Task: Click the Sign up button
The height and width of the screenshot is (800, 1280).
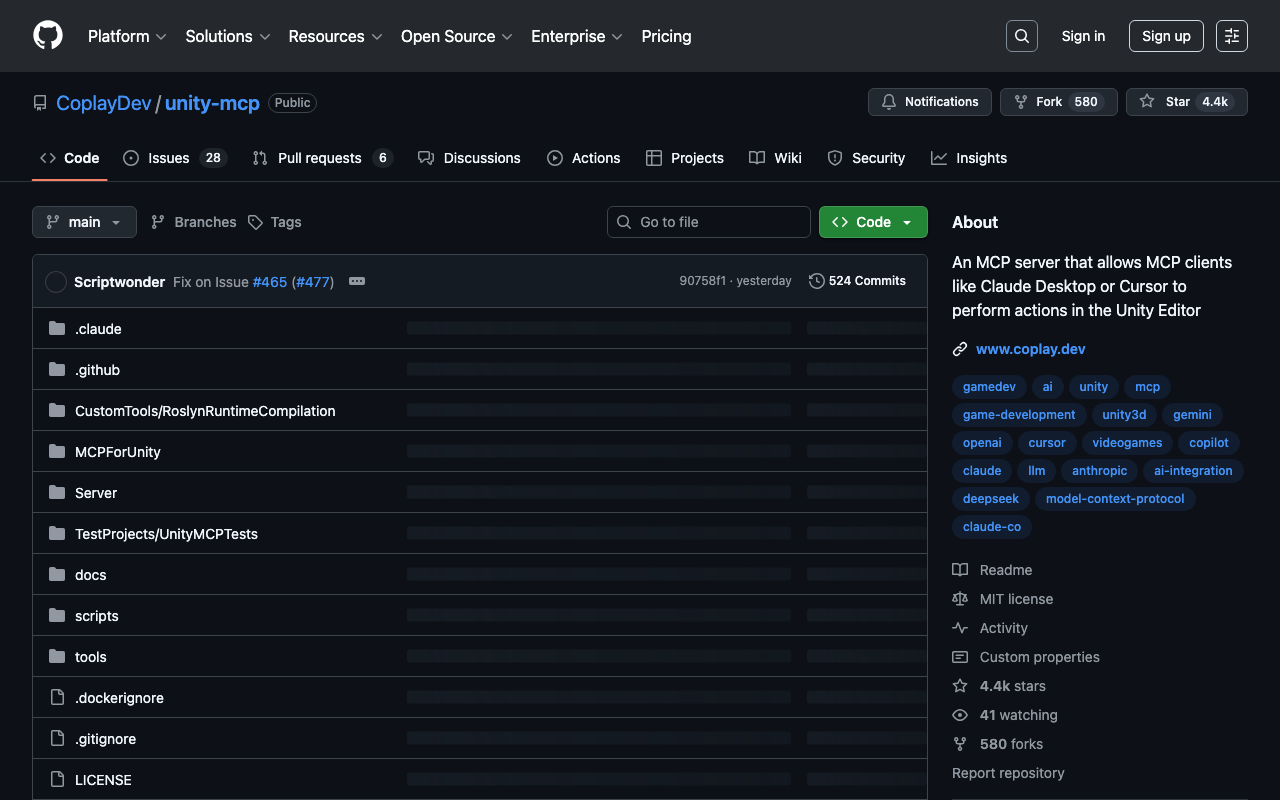Action: 1166,36
